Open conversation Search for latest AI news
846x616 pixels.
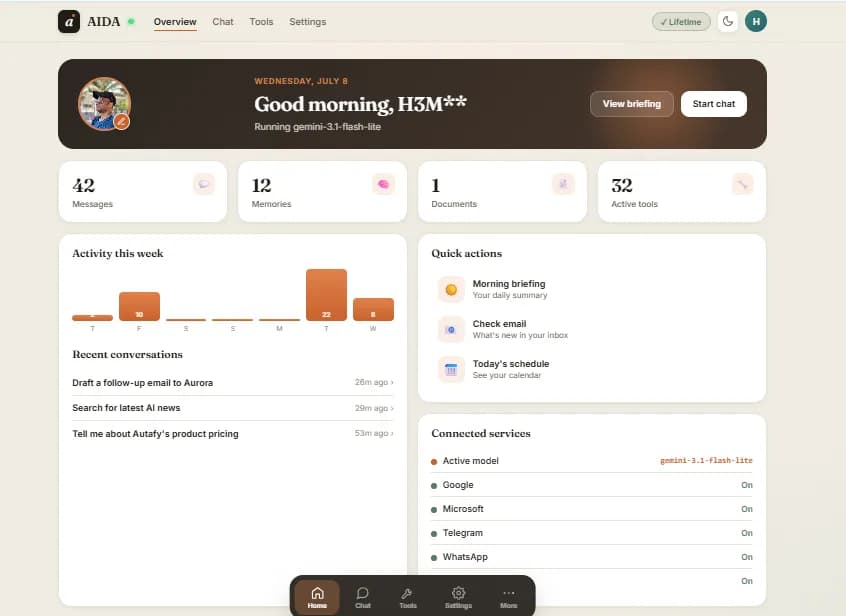click(x=233, y=408)
